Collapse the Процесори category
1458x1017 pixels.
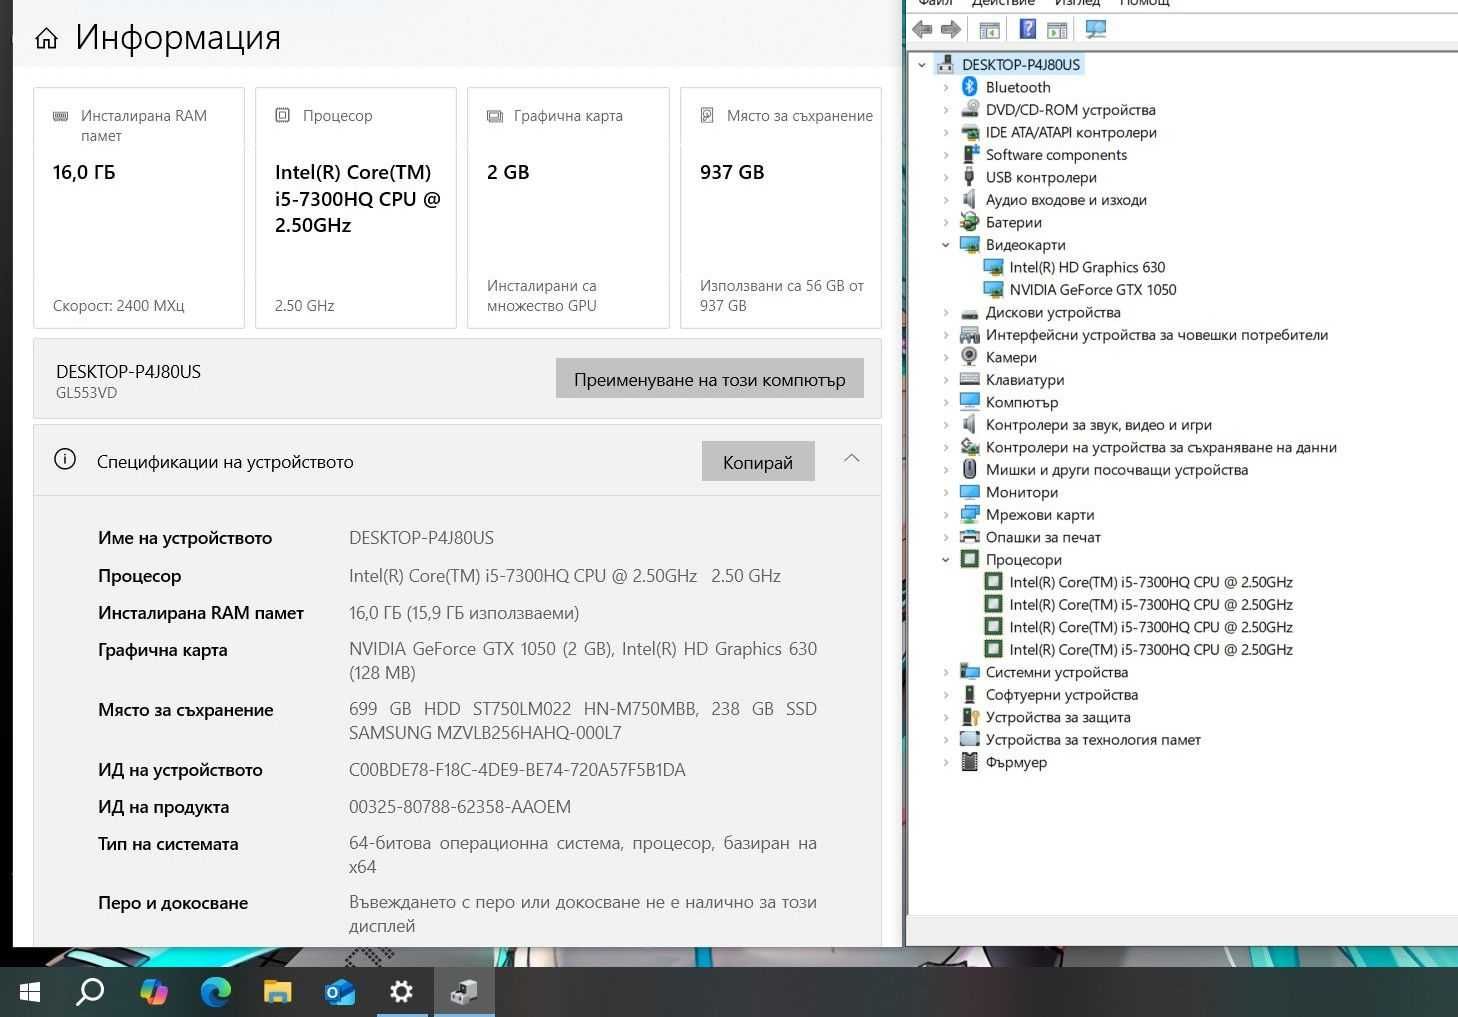pos(946,560)
